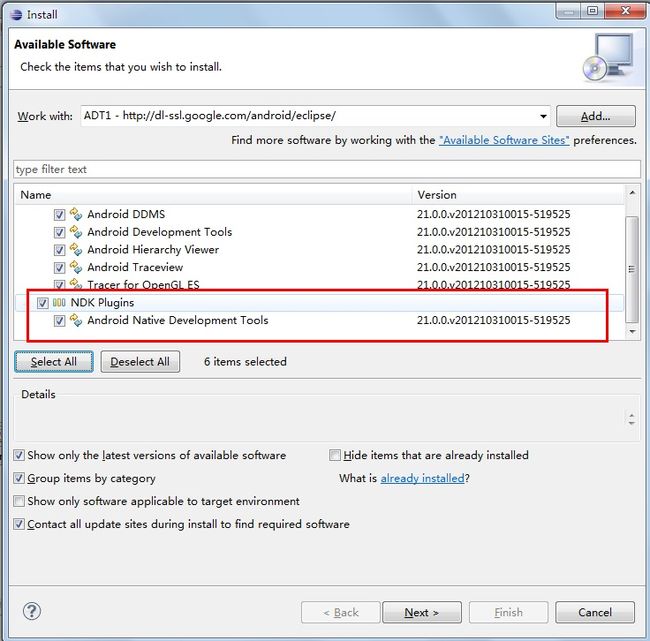Uncheck the Android DDMS checkbox

59,215
